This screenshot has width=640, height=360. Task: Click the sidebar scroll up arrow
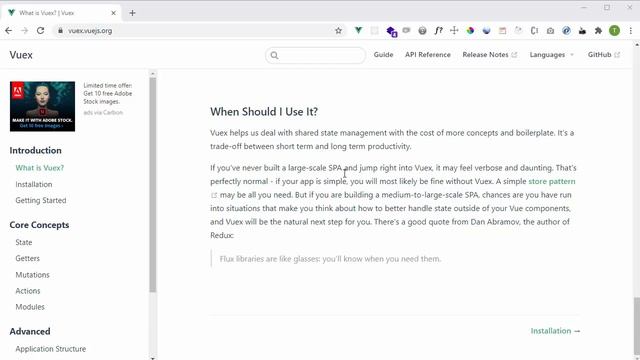coord(153,74)
